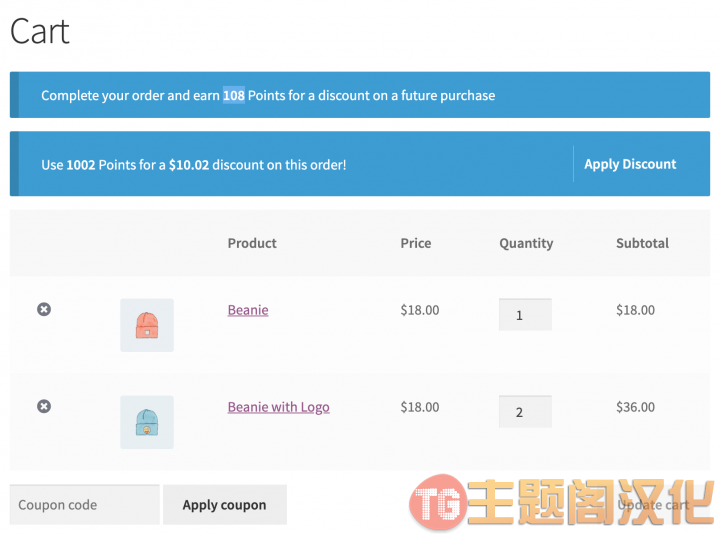Image resolution: width=720 pixels, height=534 pixels.
Task: Open the orange Beanie product thumbnail
Action: [147, 325]
